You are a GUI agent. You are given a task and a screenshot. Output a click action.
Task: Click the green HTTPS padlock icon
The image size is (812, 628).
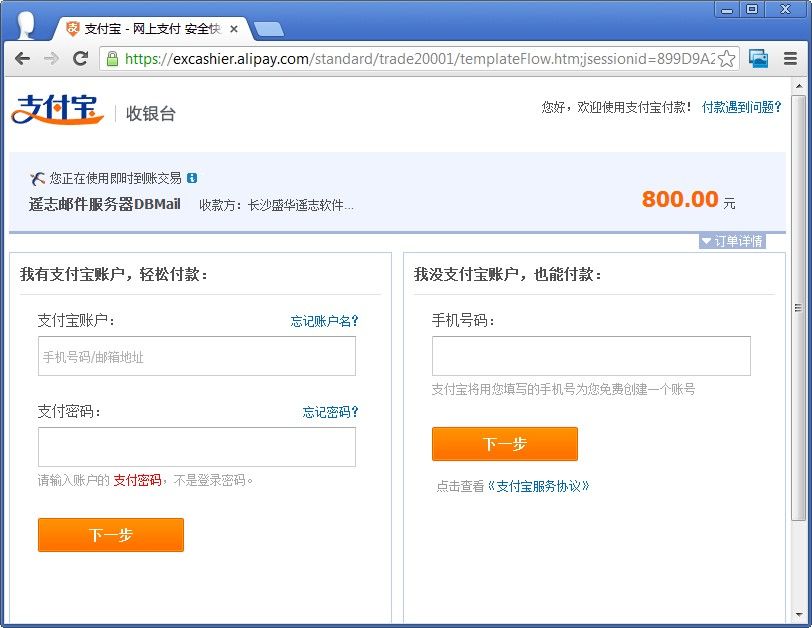click(112, 59)
